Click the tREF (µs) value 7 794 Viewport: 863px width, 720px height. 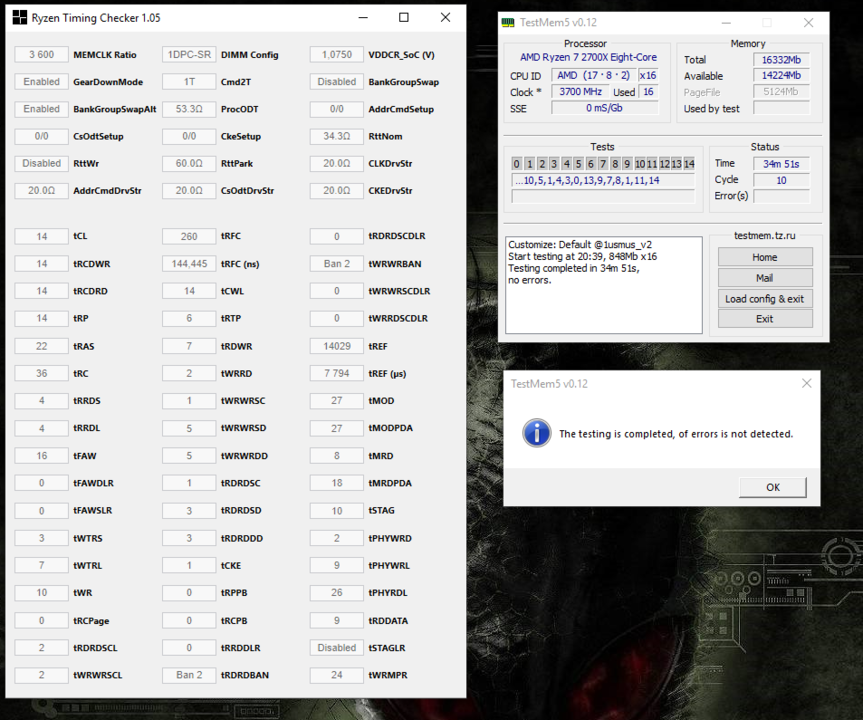pos(337,373)
